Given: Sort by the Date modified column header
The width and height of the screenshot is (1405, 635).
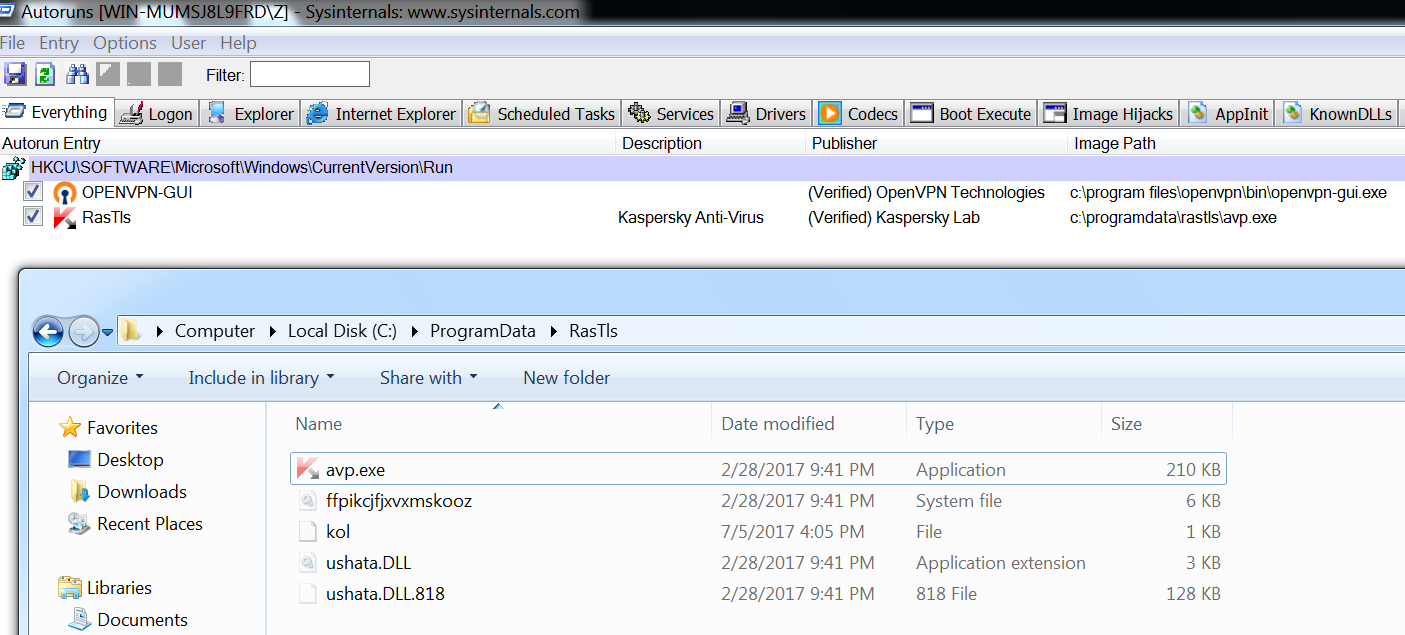Looking at the screenshot, I should pyautogui.click(x=809, y=424).
